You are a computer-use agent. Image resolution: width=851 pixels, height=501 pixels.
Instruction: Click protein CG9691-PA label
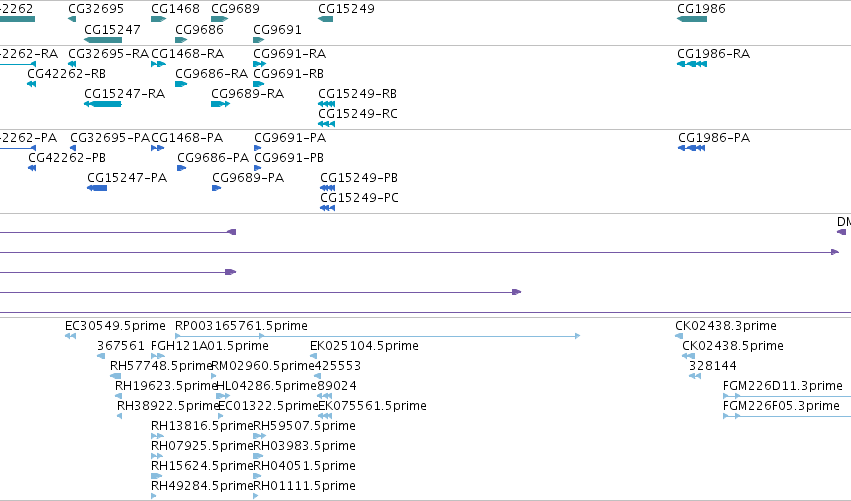(x=290, y=138)
